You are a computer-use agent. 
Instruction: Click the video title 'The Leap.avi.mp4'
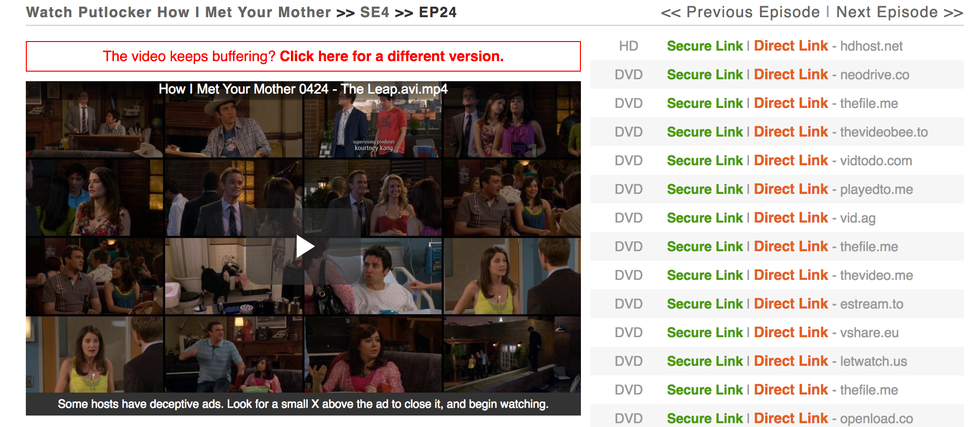coord(303,89)
